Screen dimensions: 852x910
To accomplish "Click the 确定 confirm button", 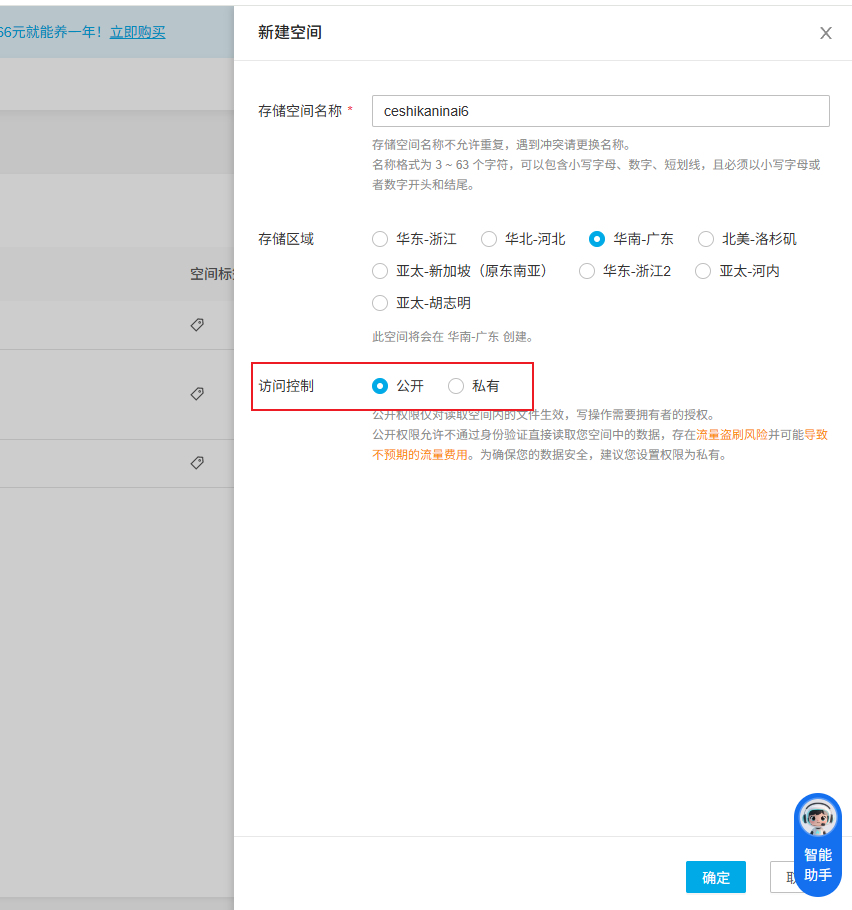I will [x=715, y=877].
